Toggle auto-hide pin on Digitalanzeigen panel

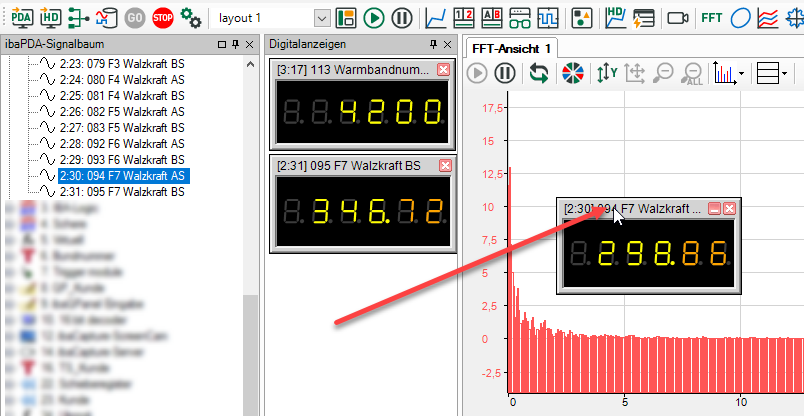pos(433,45)
